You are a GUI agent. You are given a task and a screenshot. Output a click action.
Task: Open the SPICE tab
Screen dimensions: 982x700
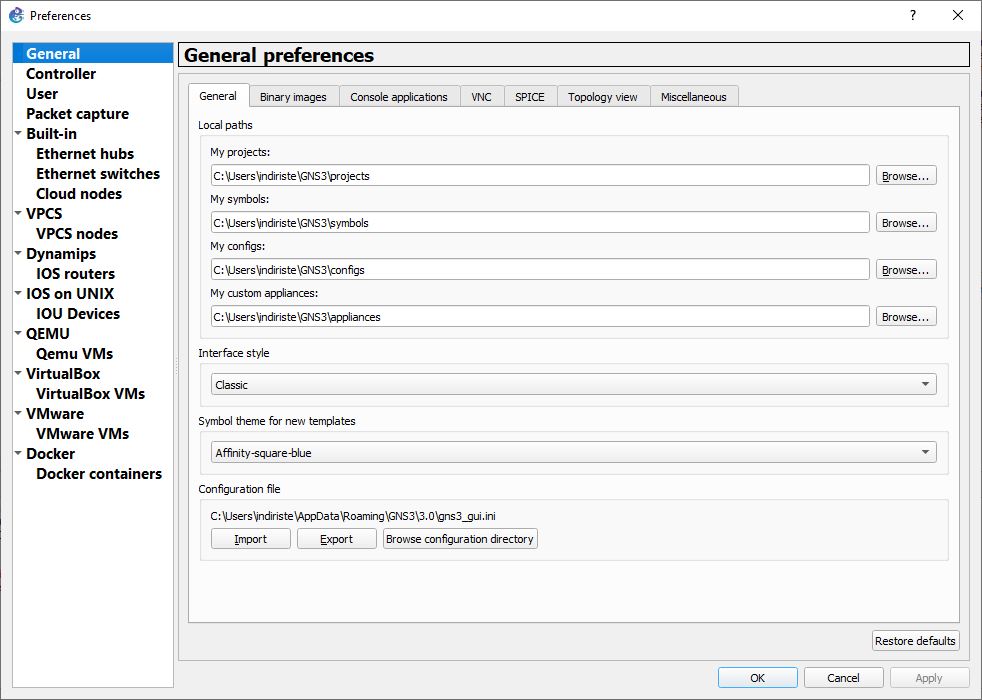pos(530,97)
